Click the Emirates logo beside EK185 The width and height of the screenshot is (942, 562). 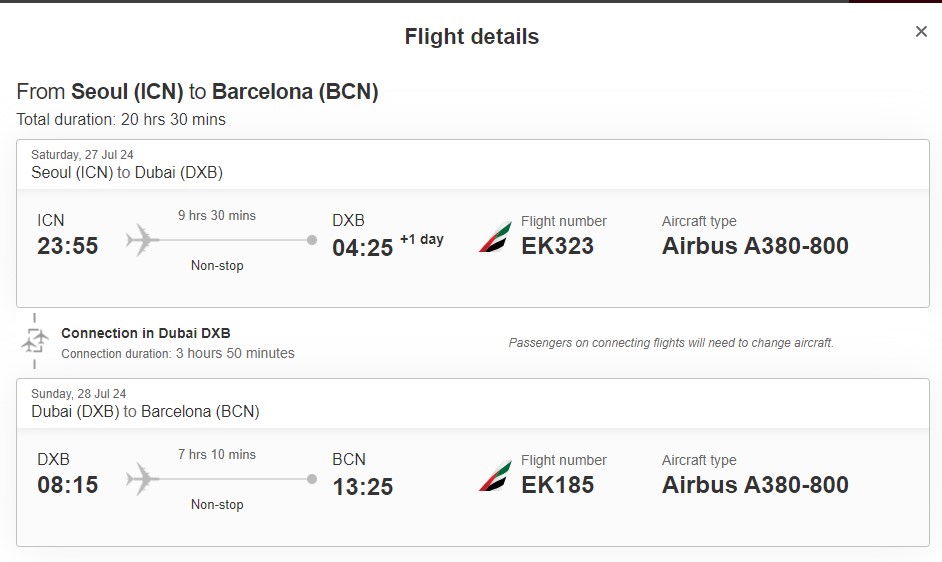[496, 475]
